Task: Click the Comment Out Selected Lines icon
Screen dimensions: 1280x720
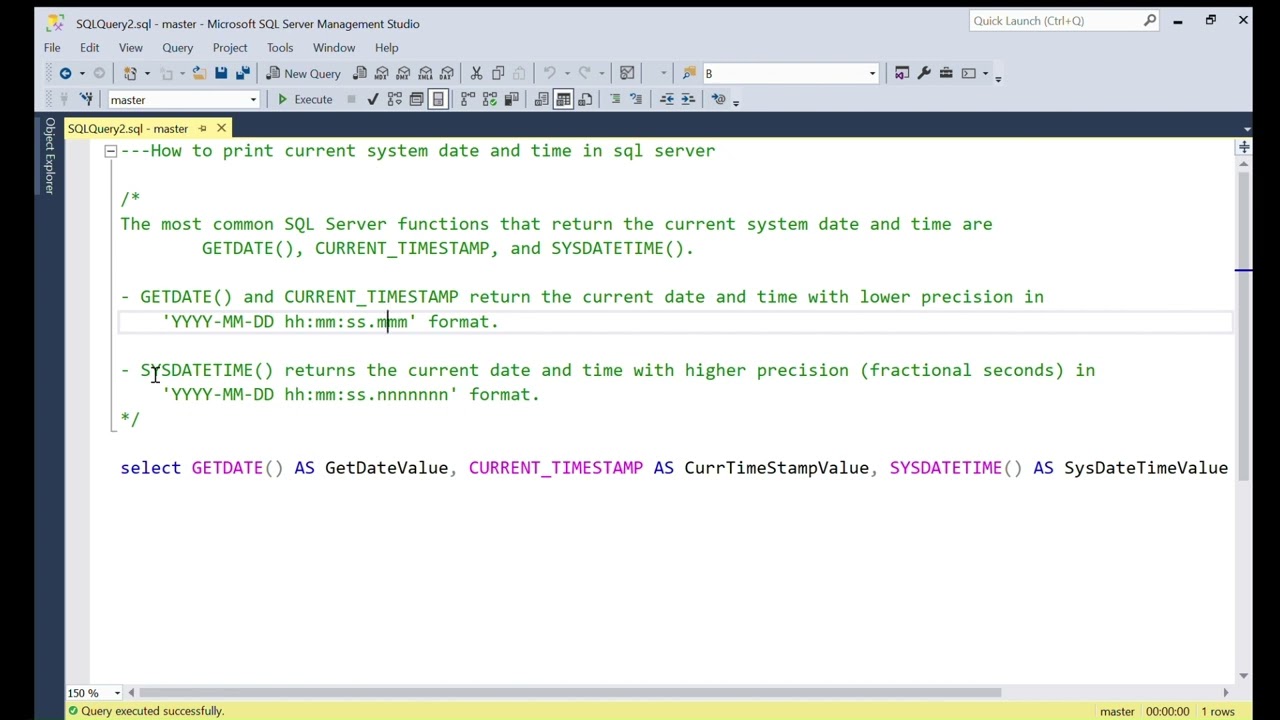Action: (x=615, y=99)
